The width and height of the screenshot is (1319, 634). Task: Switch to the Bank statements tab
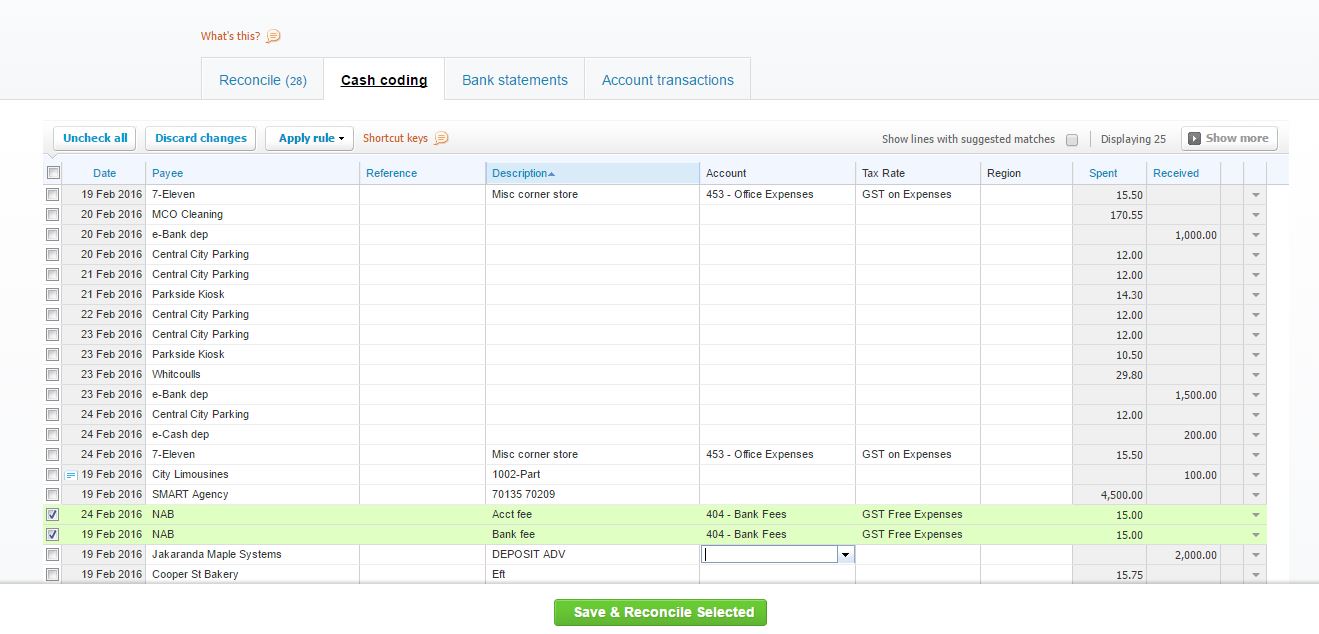(513, 78)
